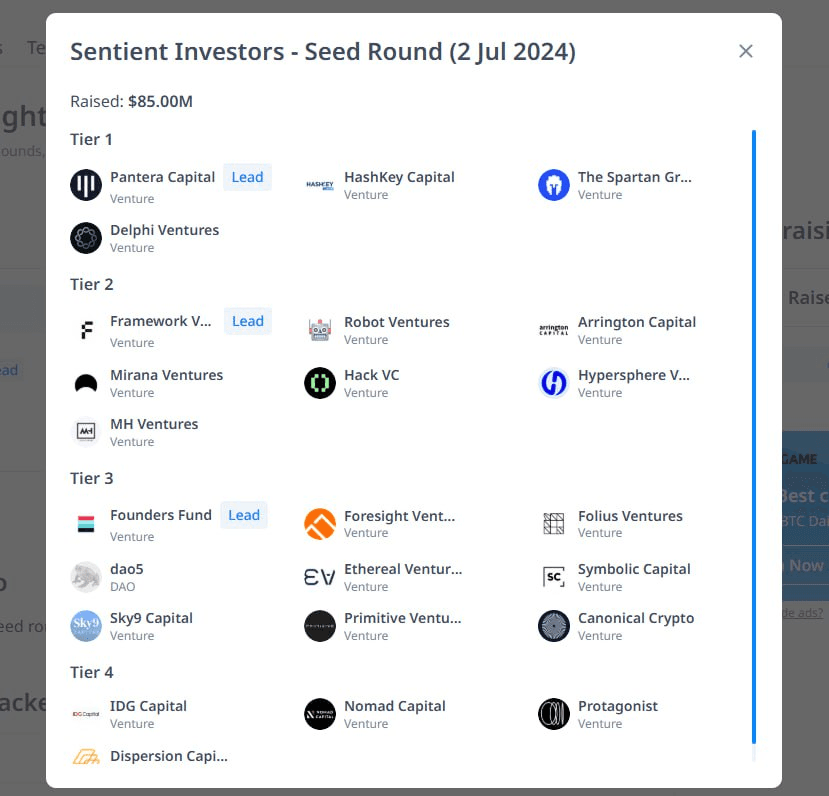Select The Spartan Group helmet icon
Screen dimensions: 829x796
coord(554,185)
